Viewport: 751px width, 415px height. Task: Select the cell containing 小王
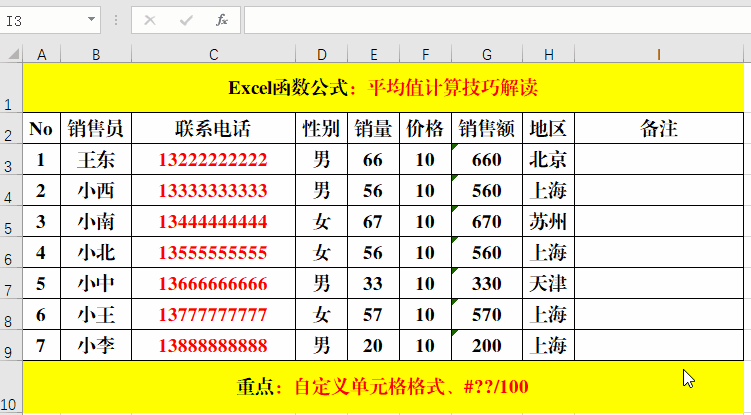[96, 314]
